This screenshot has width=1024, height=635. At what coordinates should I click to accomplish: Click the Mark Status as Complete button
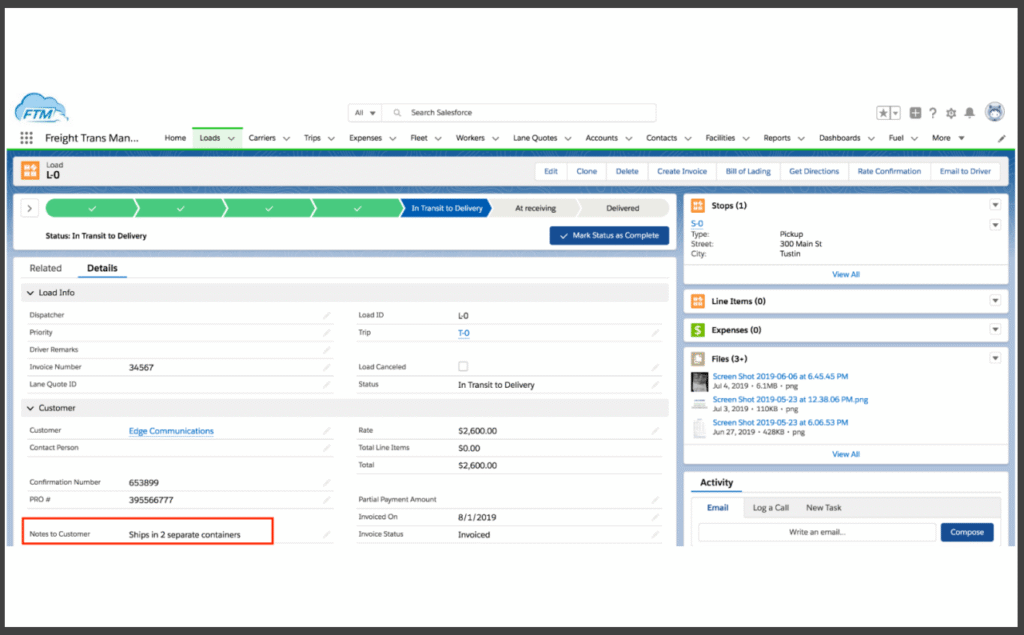(x=608, y=235)
